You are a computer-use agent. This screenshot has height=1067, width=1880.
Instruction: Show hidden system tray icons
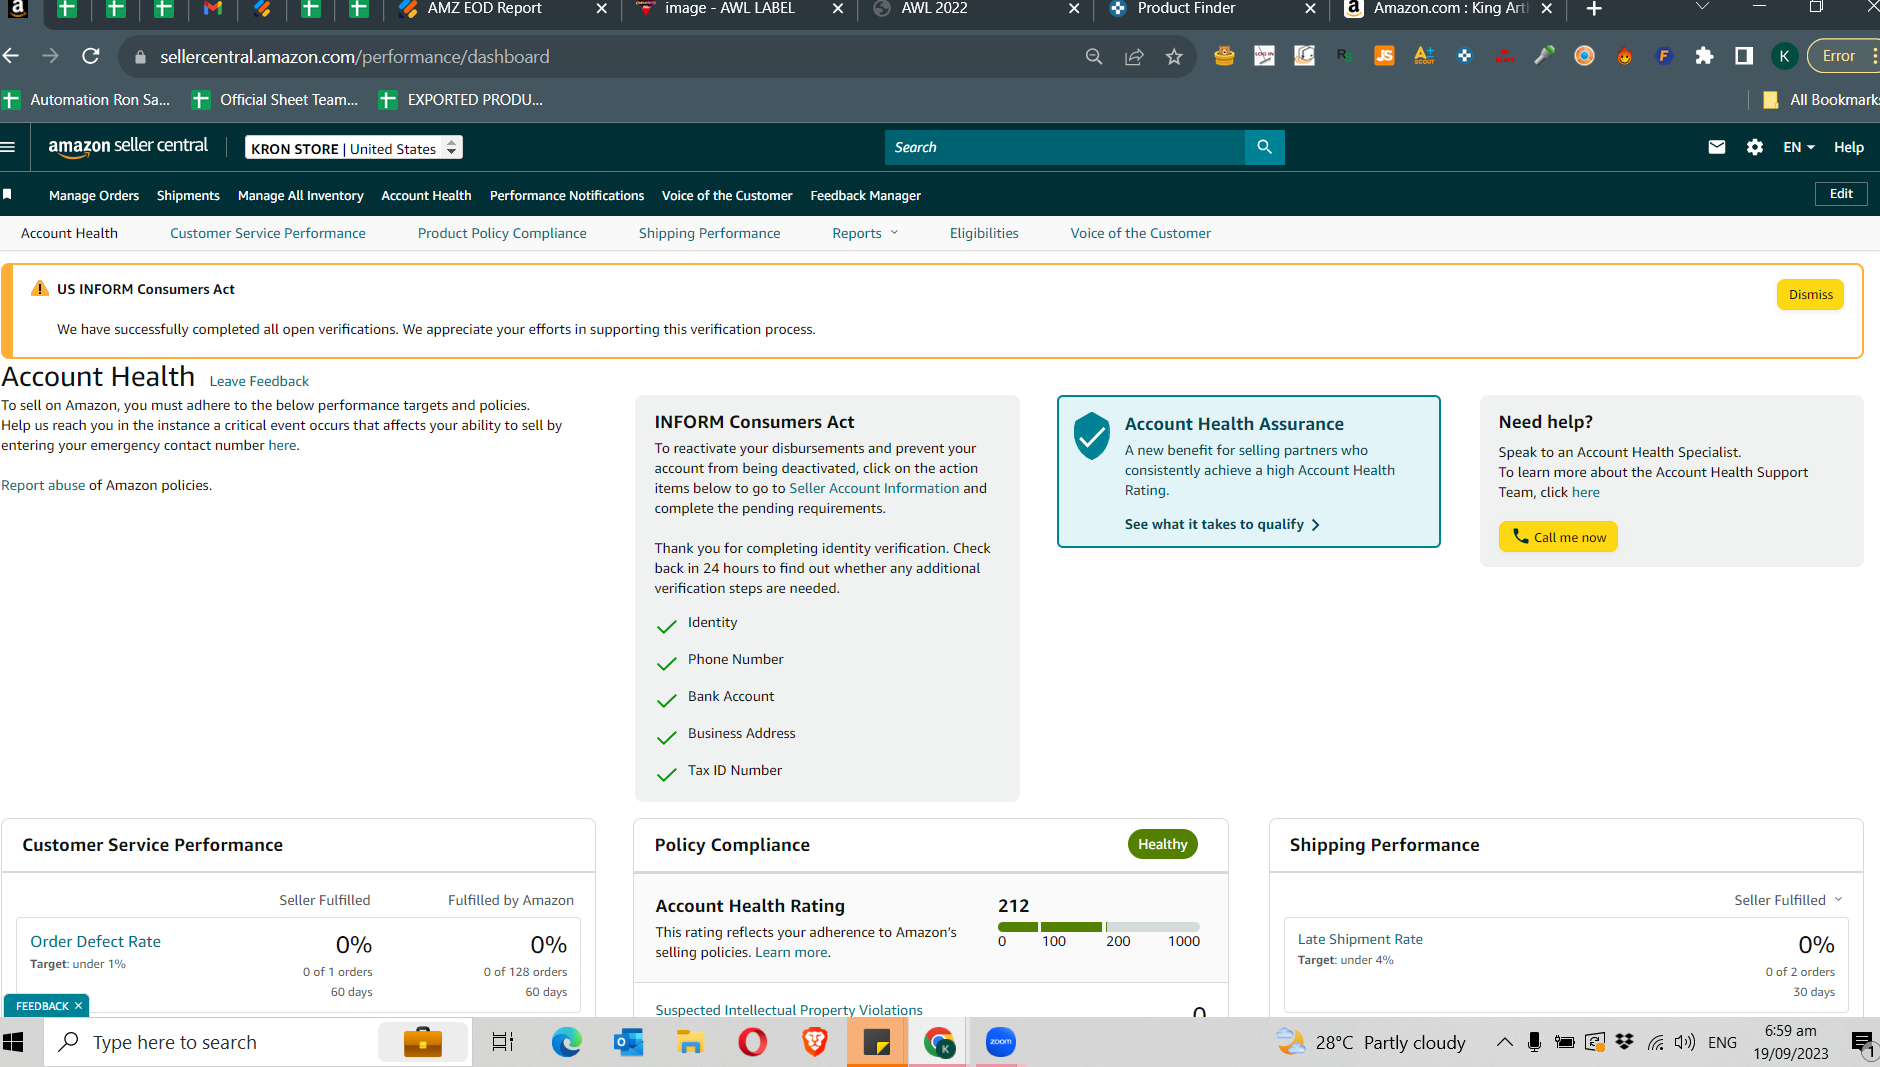tap(1504, 1042)
